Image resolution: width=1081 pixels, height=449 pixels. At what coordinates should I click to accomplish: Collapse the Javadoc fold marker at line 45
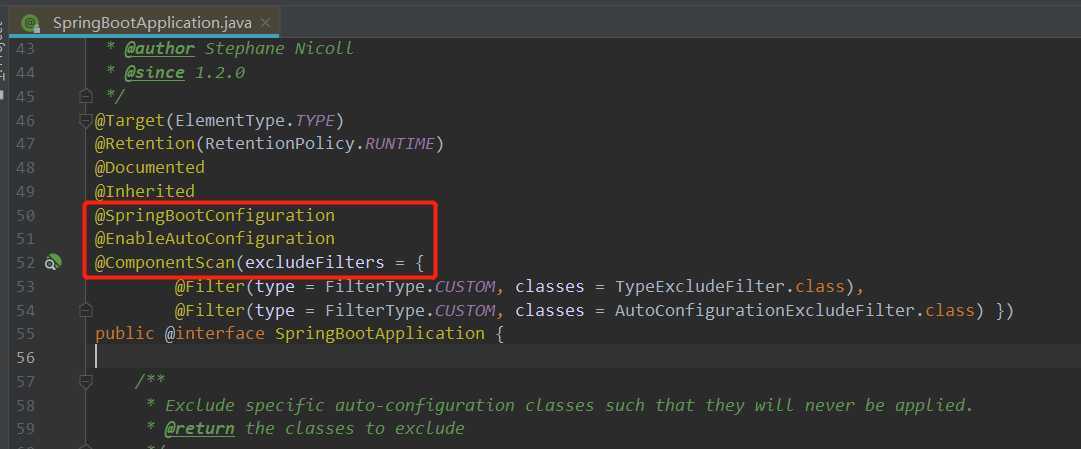tap(85, 96)
